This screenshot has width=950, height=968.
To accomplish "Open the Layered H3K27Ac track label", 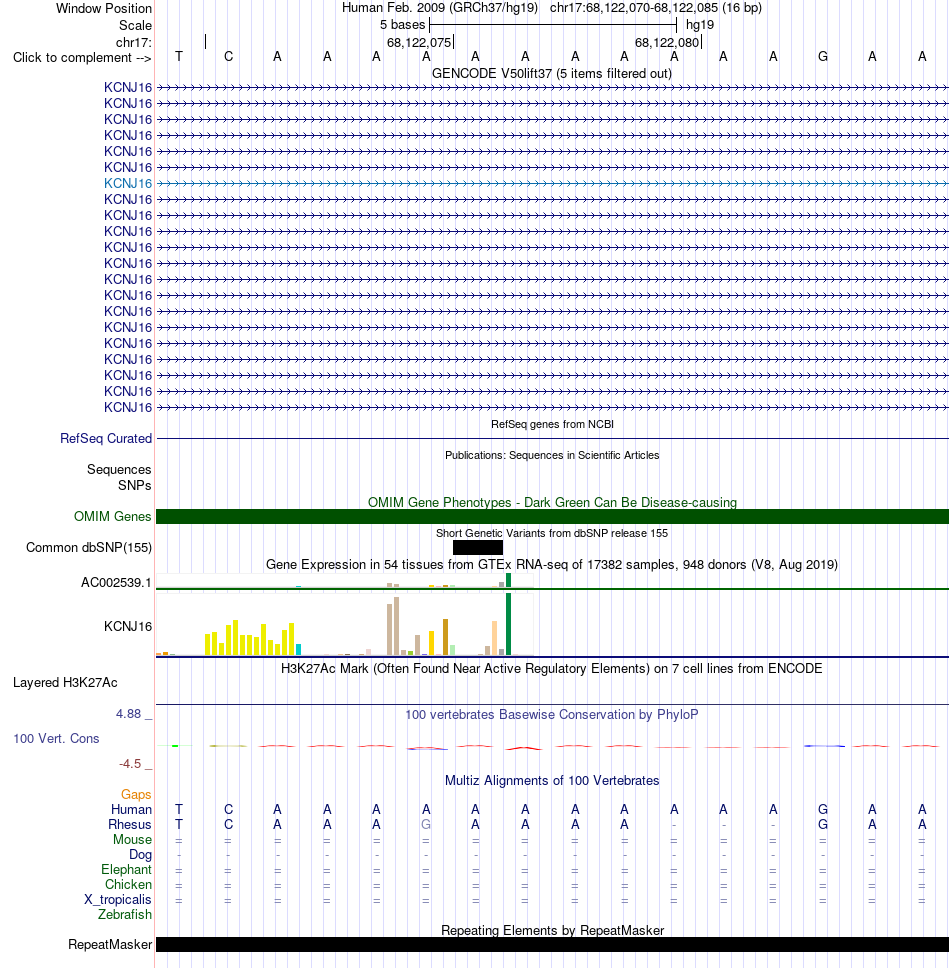I will pyautogui.click(x=65, y=683).
